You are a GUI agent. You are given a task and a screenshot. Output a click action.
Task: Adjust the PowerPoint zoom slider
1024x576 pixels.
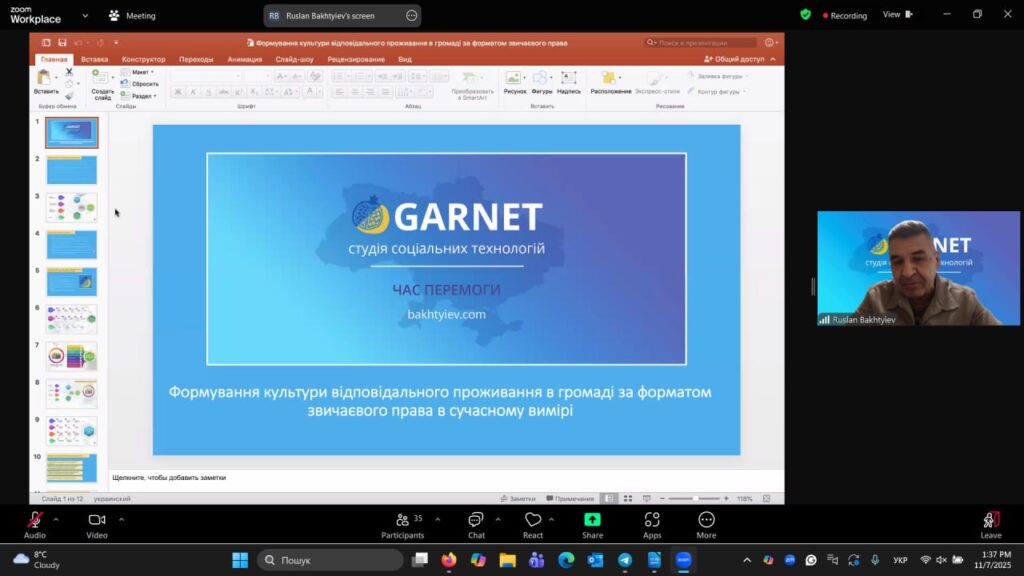695,498
